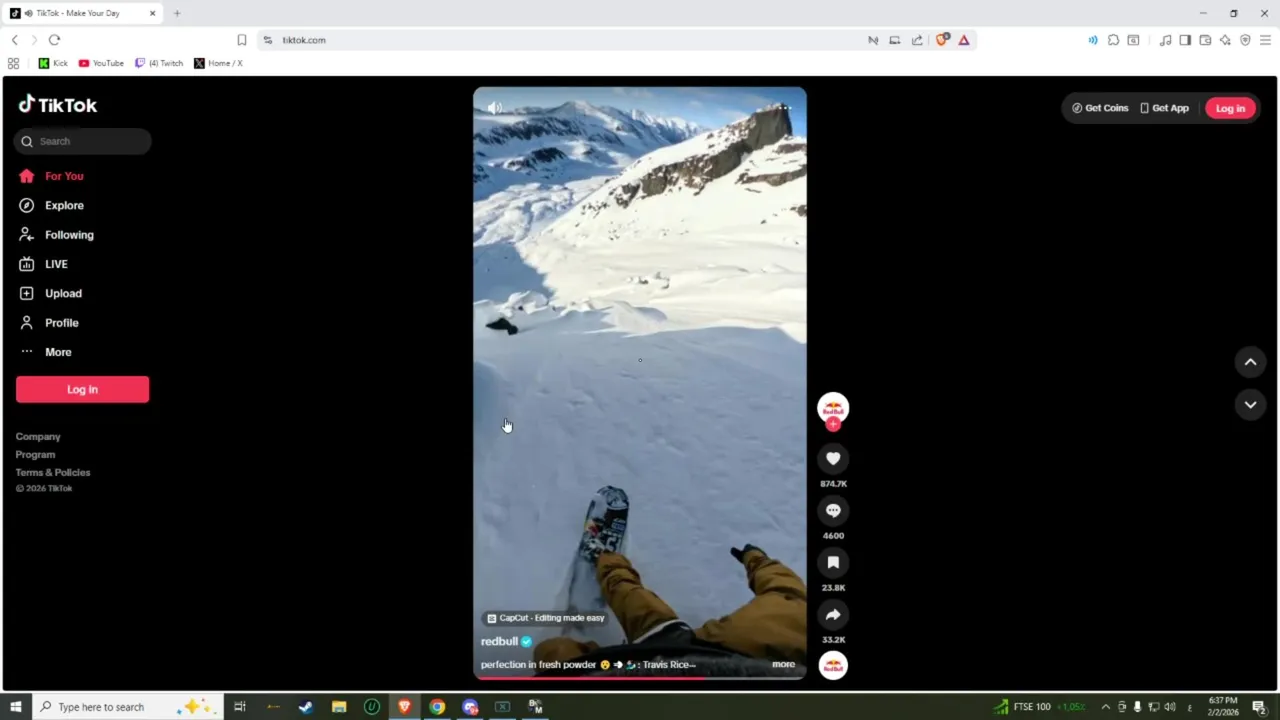Expand the caption with 'more'
This screenshot has height=720, width=1280.
(783, 664)
